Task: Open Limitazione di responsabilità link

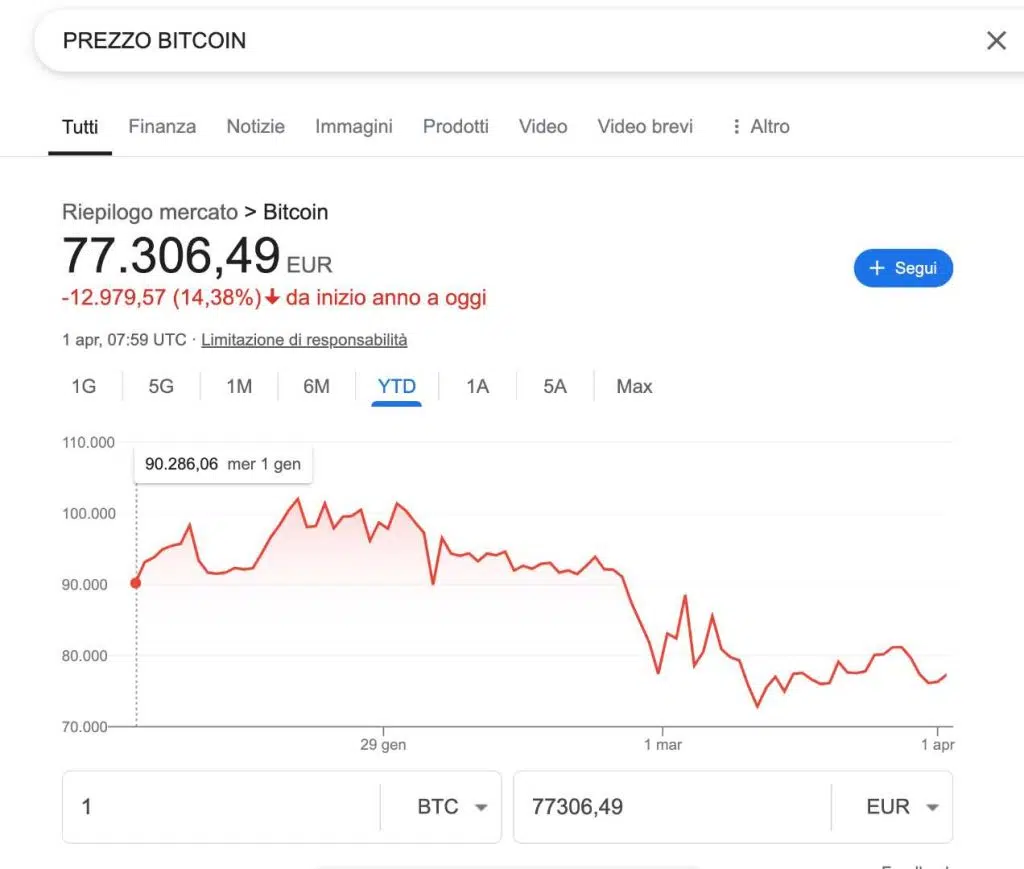Action: (x=304, y=340)
